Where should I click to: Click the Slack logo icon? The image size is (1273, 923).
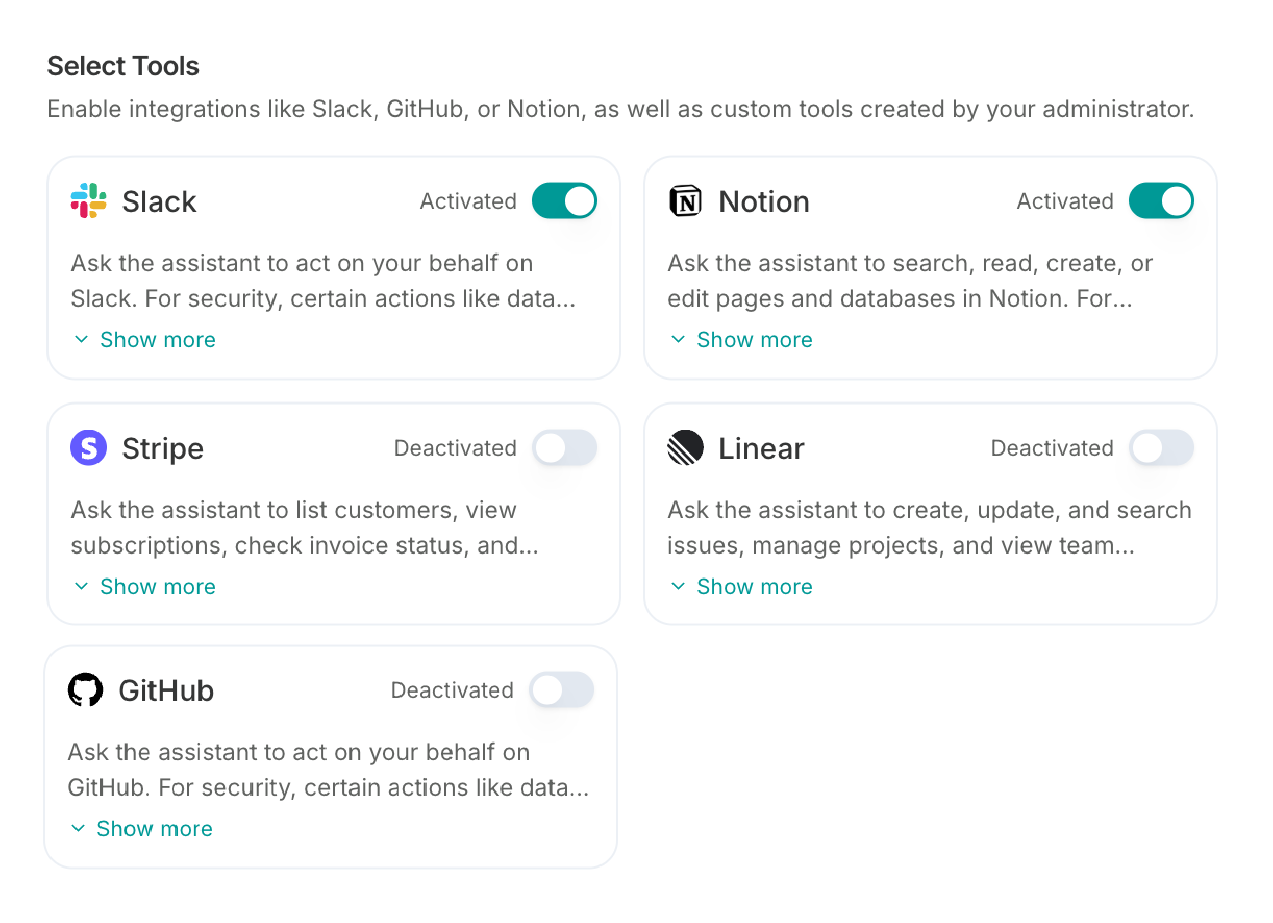tap(88, 201)
